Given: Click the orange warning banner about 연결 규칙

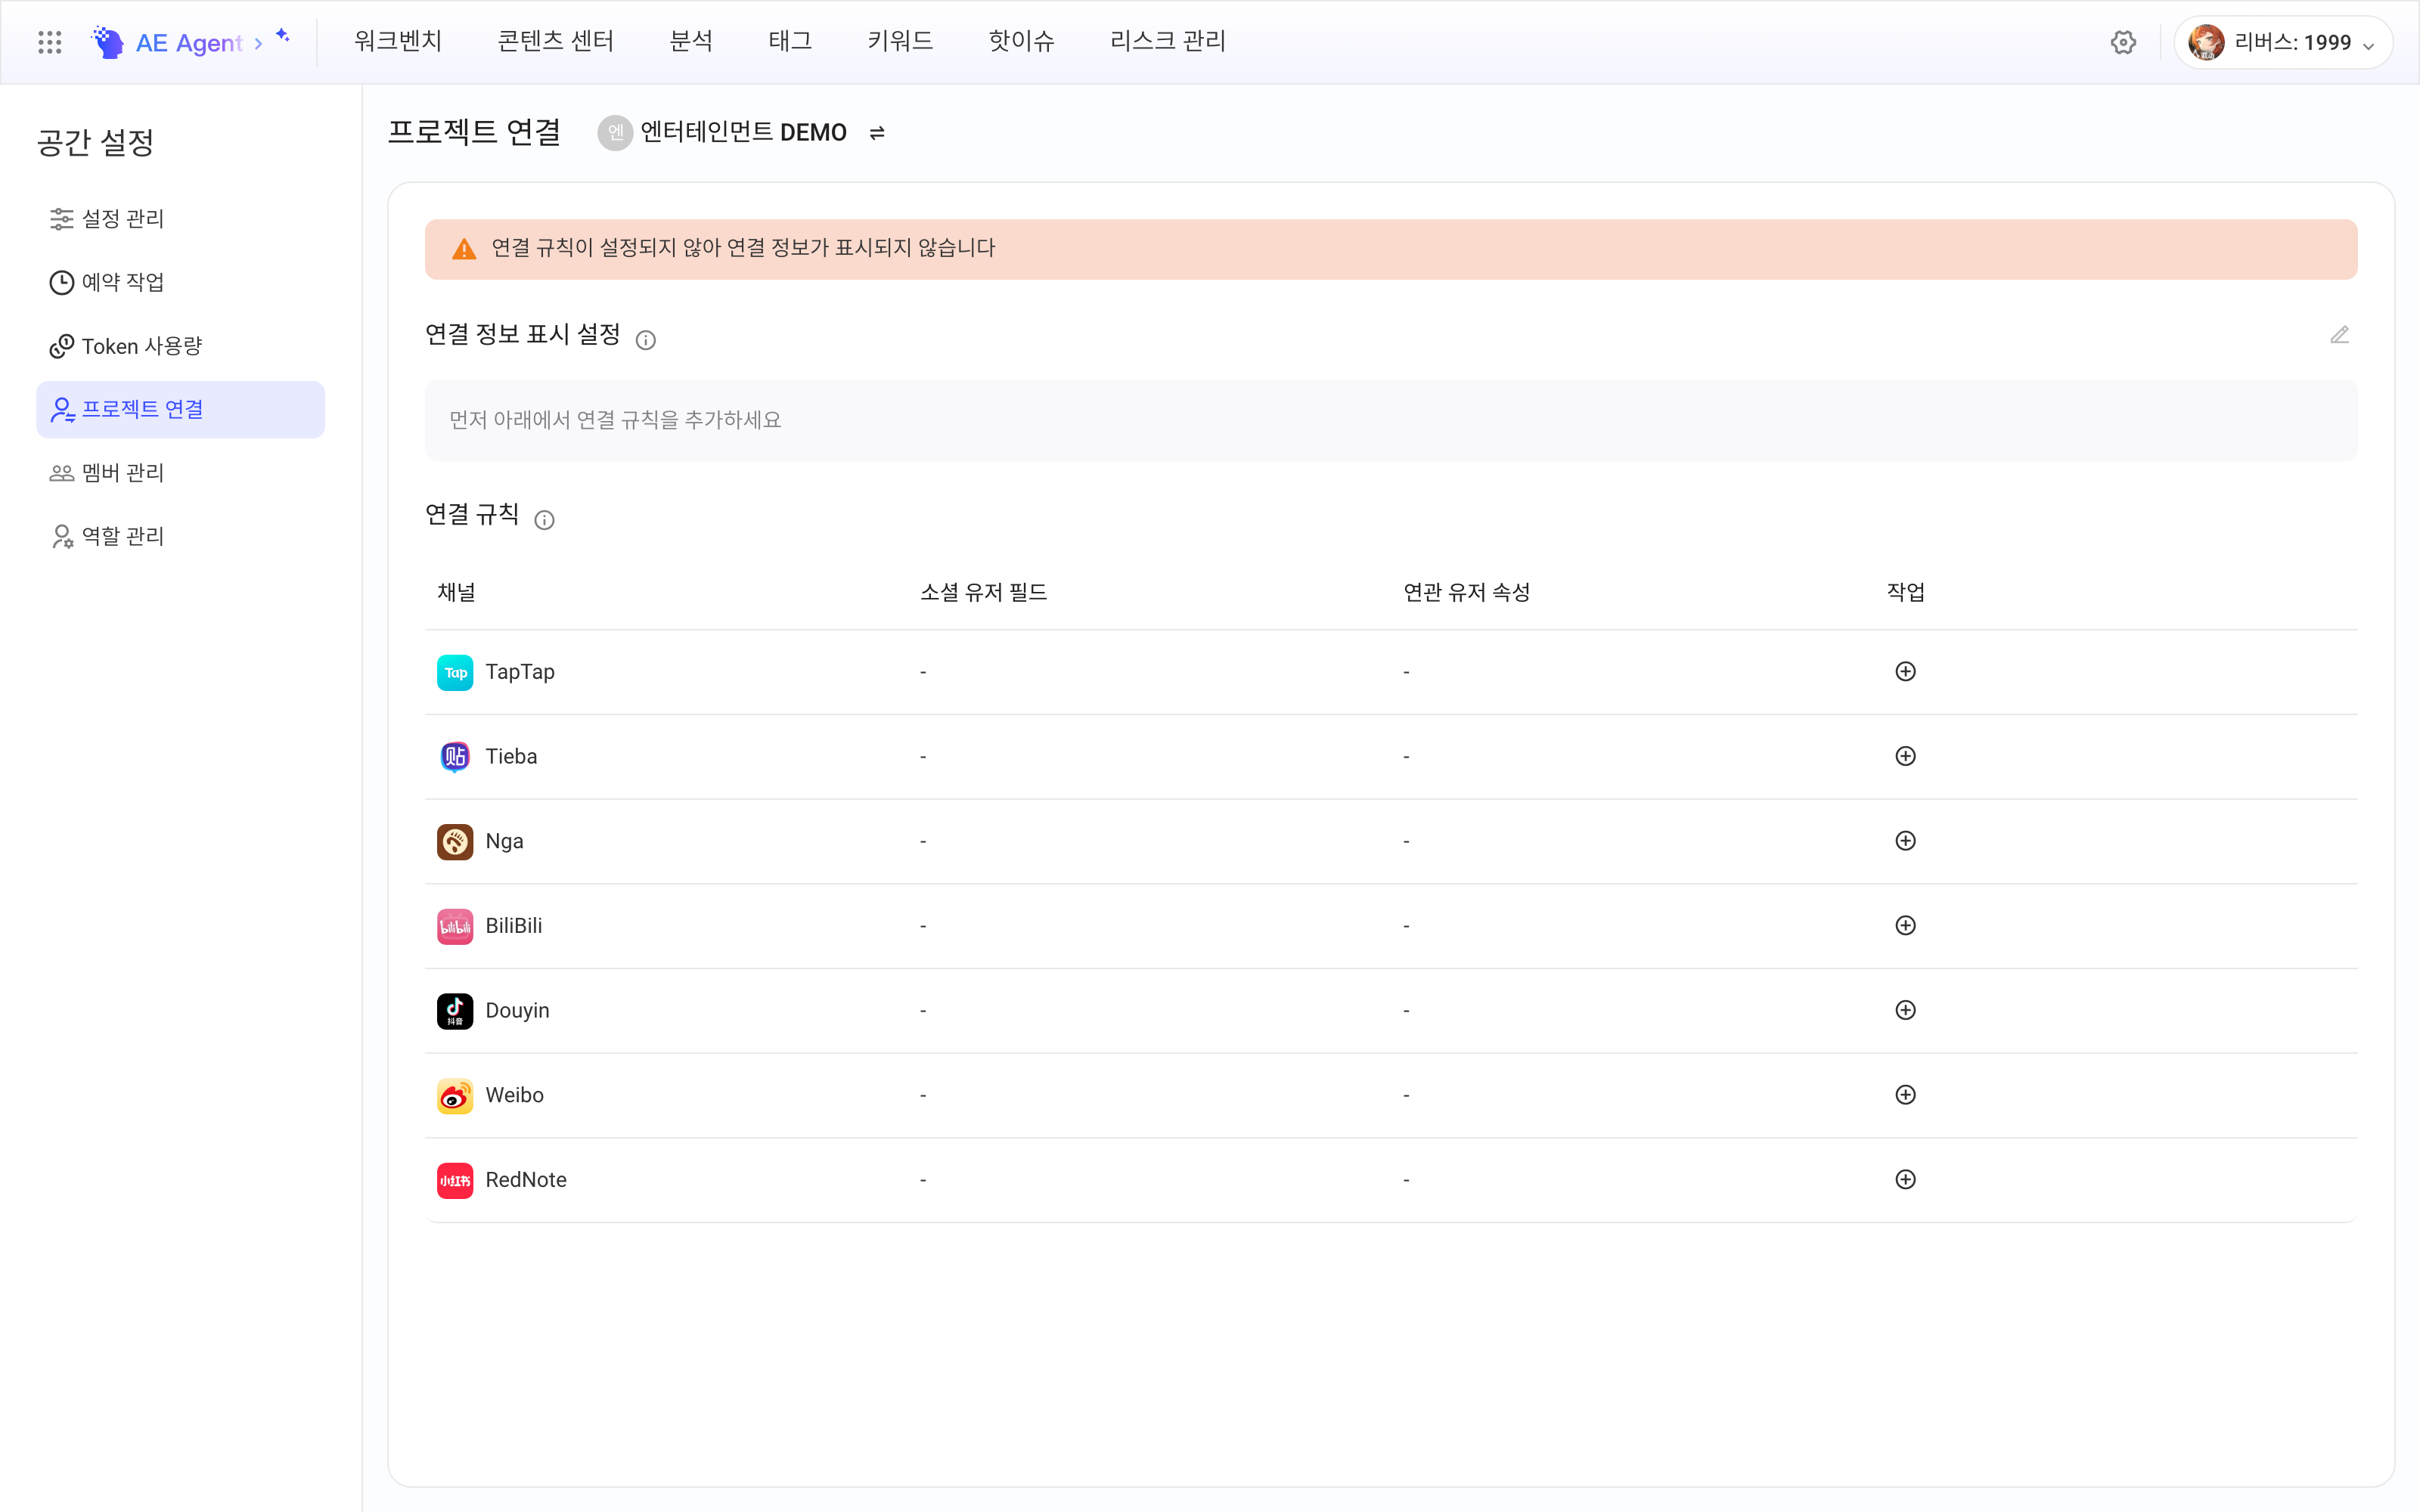Looking at the screenshot, I should pos(1390,249).
